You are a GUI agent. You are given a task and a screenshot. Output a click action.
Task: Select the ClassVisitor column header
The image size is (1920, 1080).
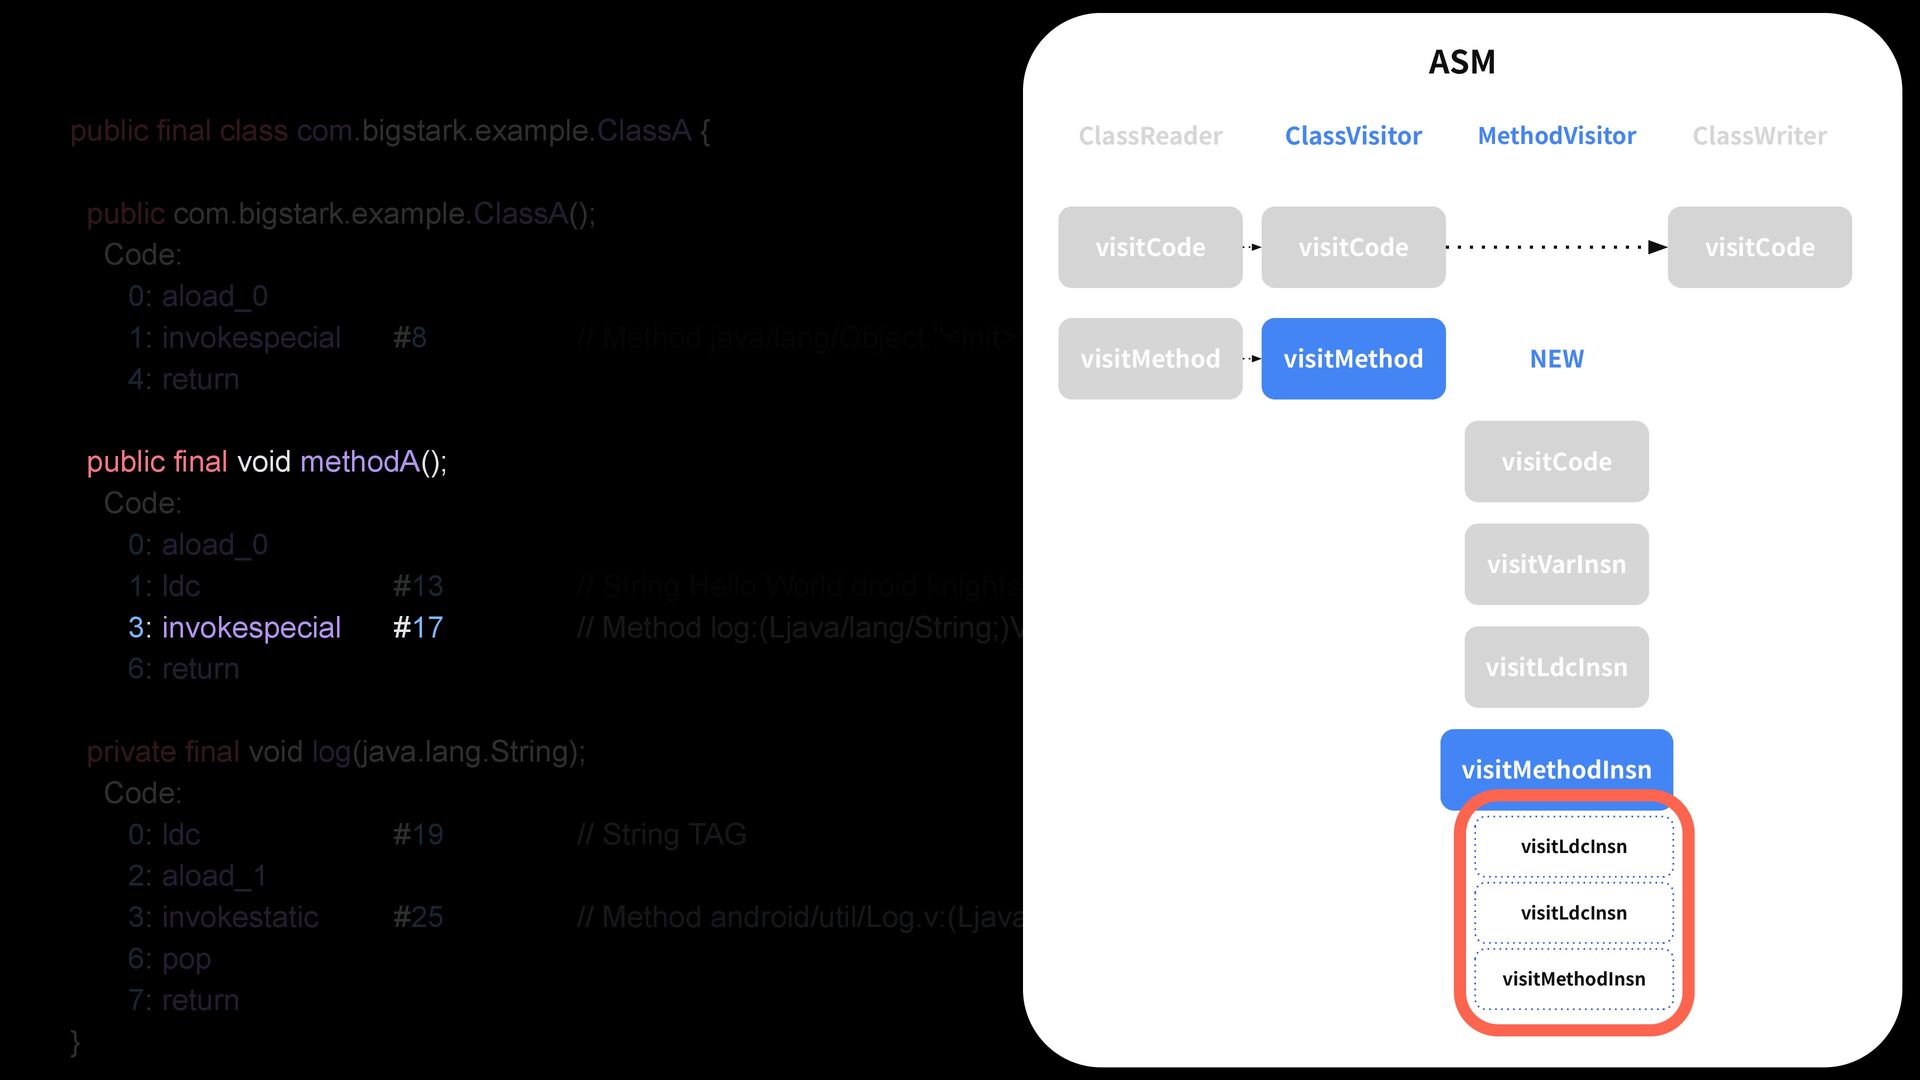tap(1353, 136)
